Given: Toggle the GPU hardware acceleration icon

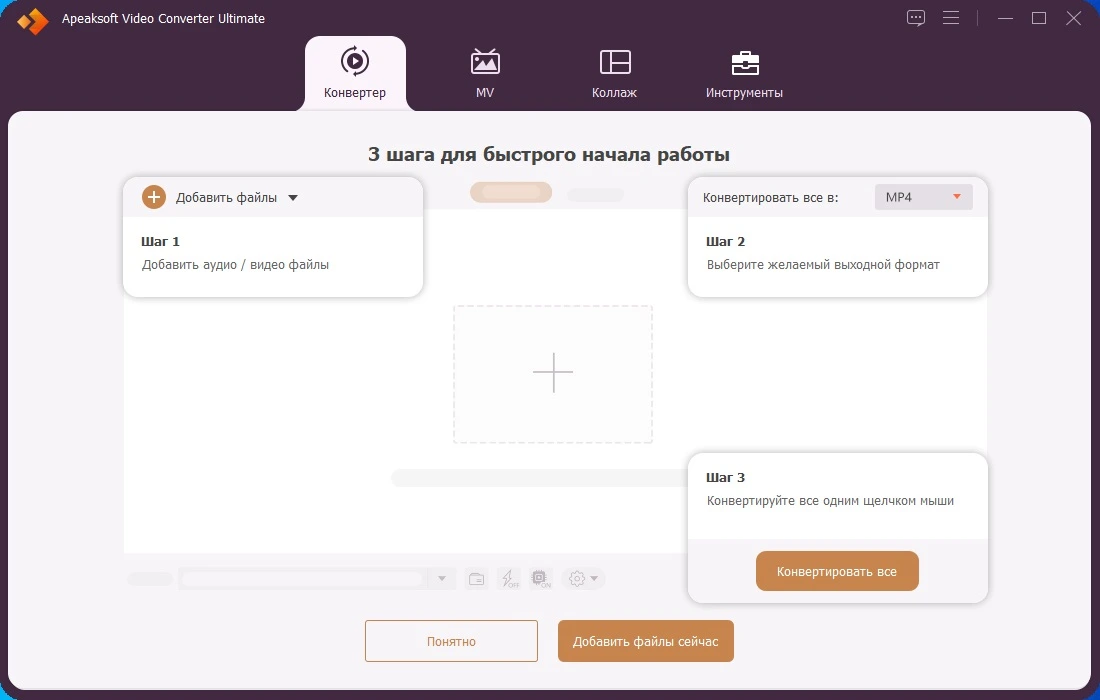Looking at the screenshot, I should coord(541,579).
